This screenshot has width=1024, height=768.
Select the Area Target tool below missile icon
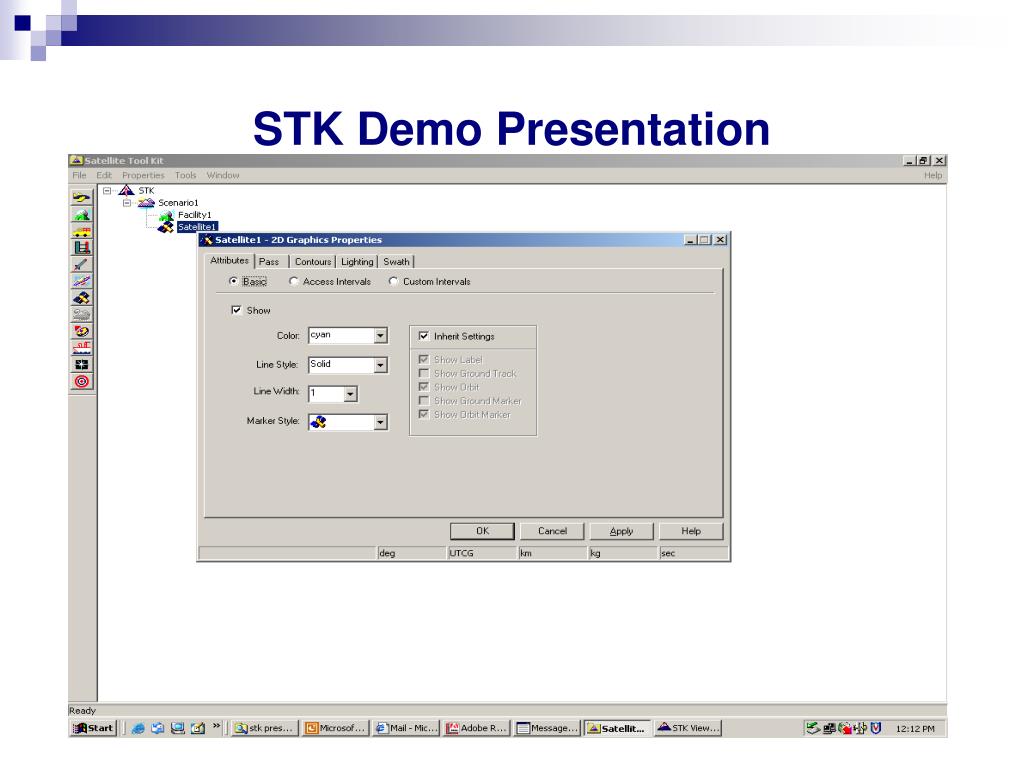pyautogui.click(x=82, y=281)
